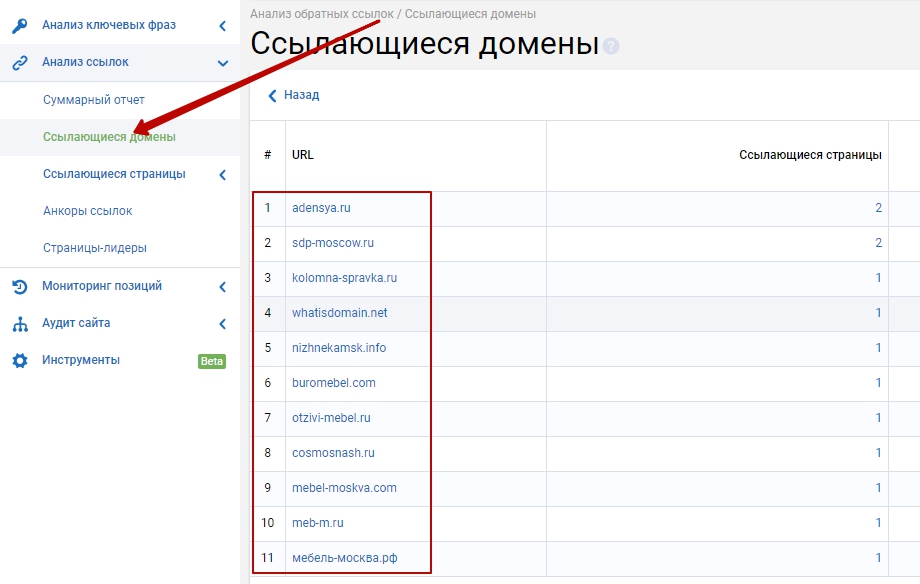Click Анализ обратных ссылок breadcrumb
The width and height of the screenshot is (920, 584).
(x=322, y=13)
